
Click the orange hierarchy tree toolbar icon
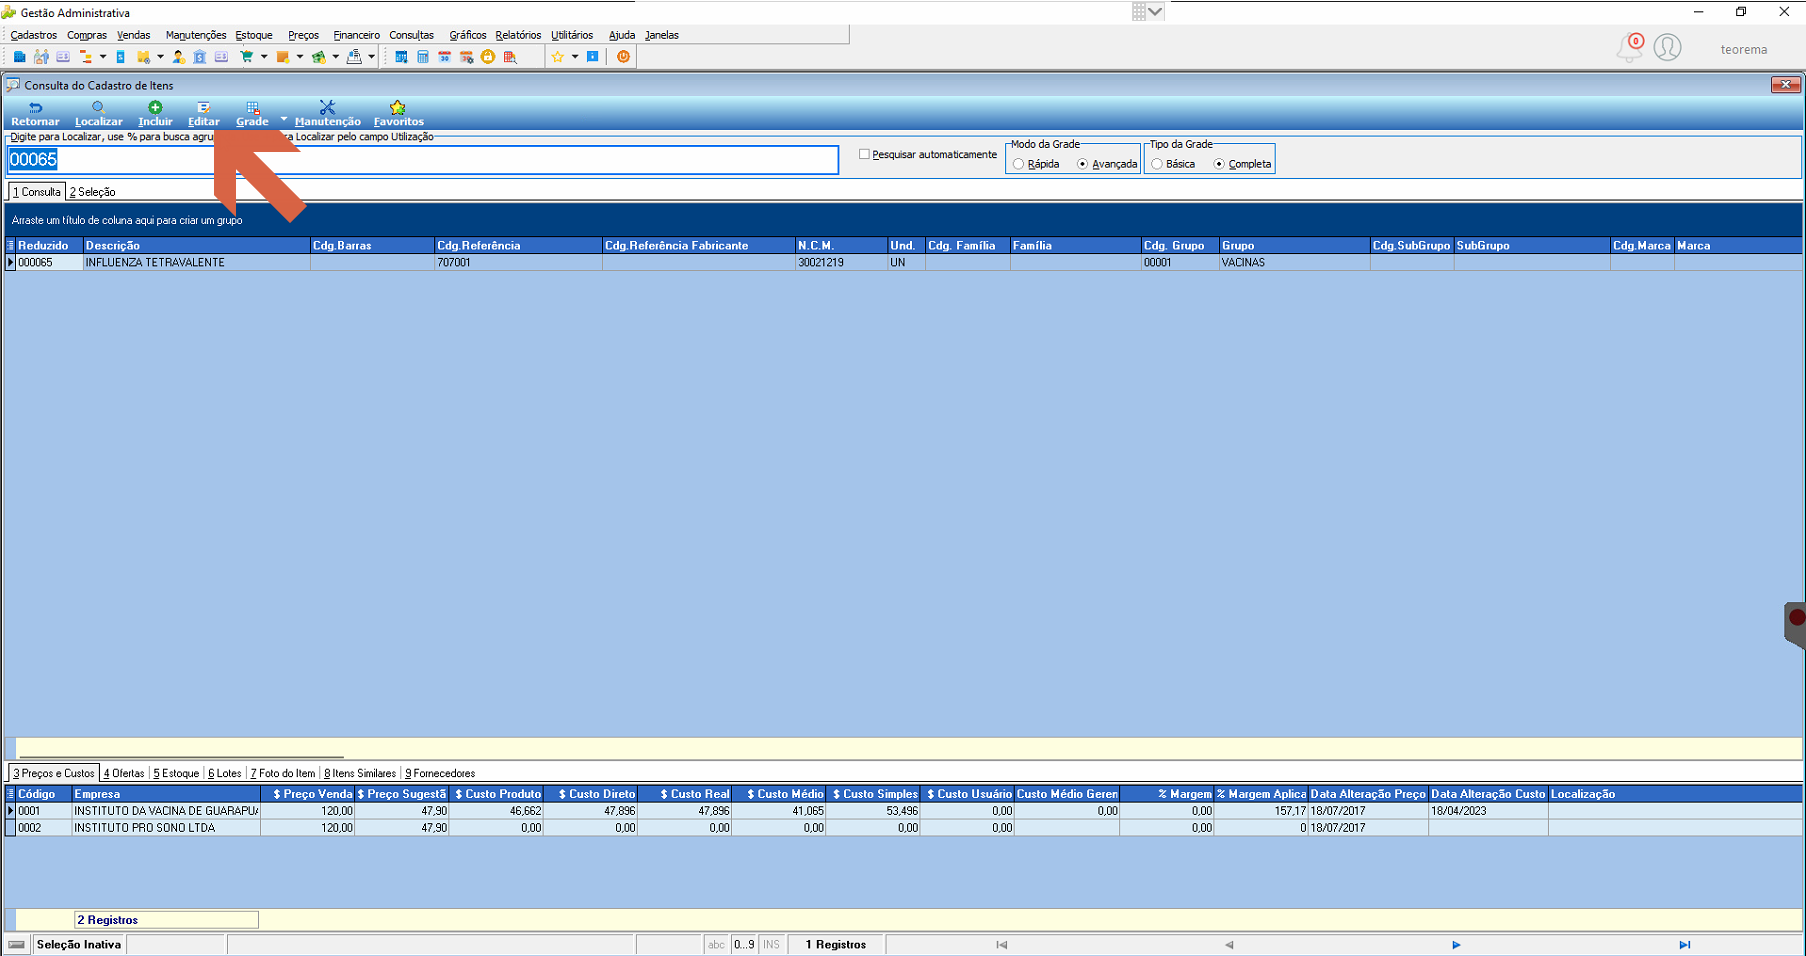click(85, 57)
